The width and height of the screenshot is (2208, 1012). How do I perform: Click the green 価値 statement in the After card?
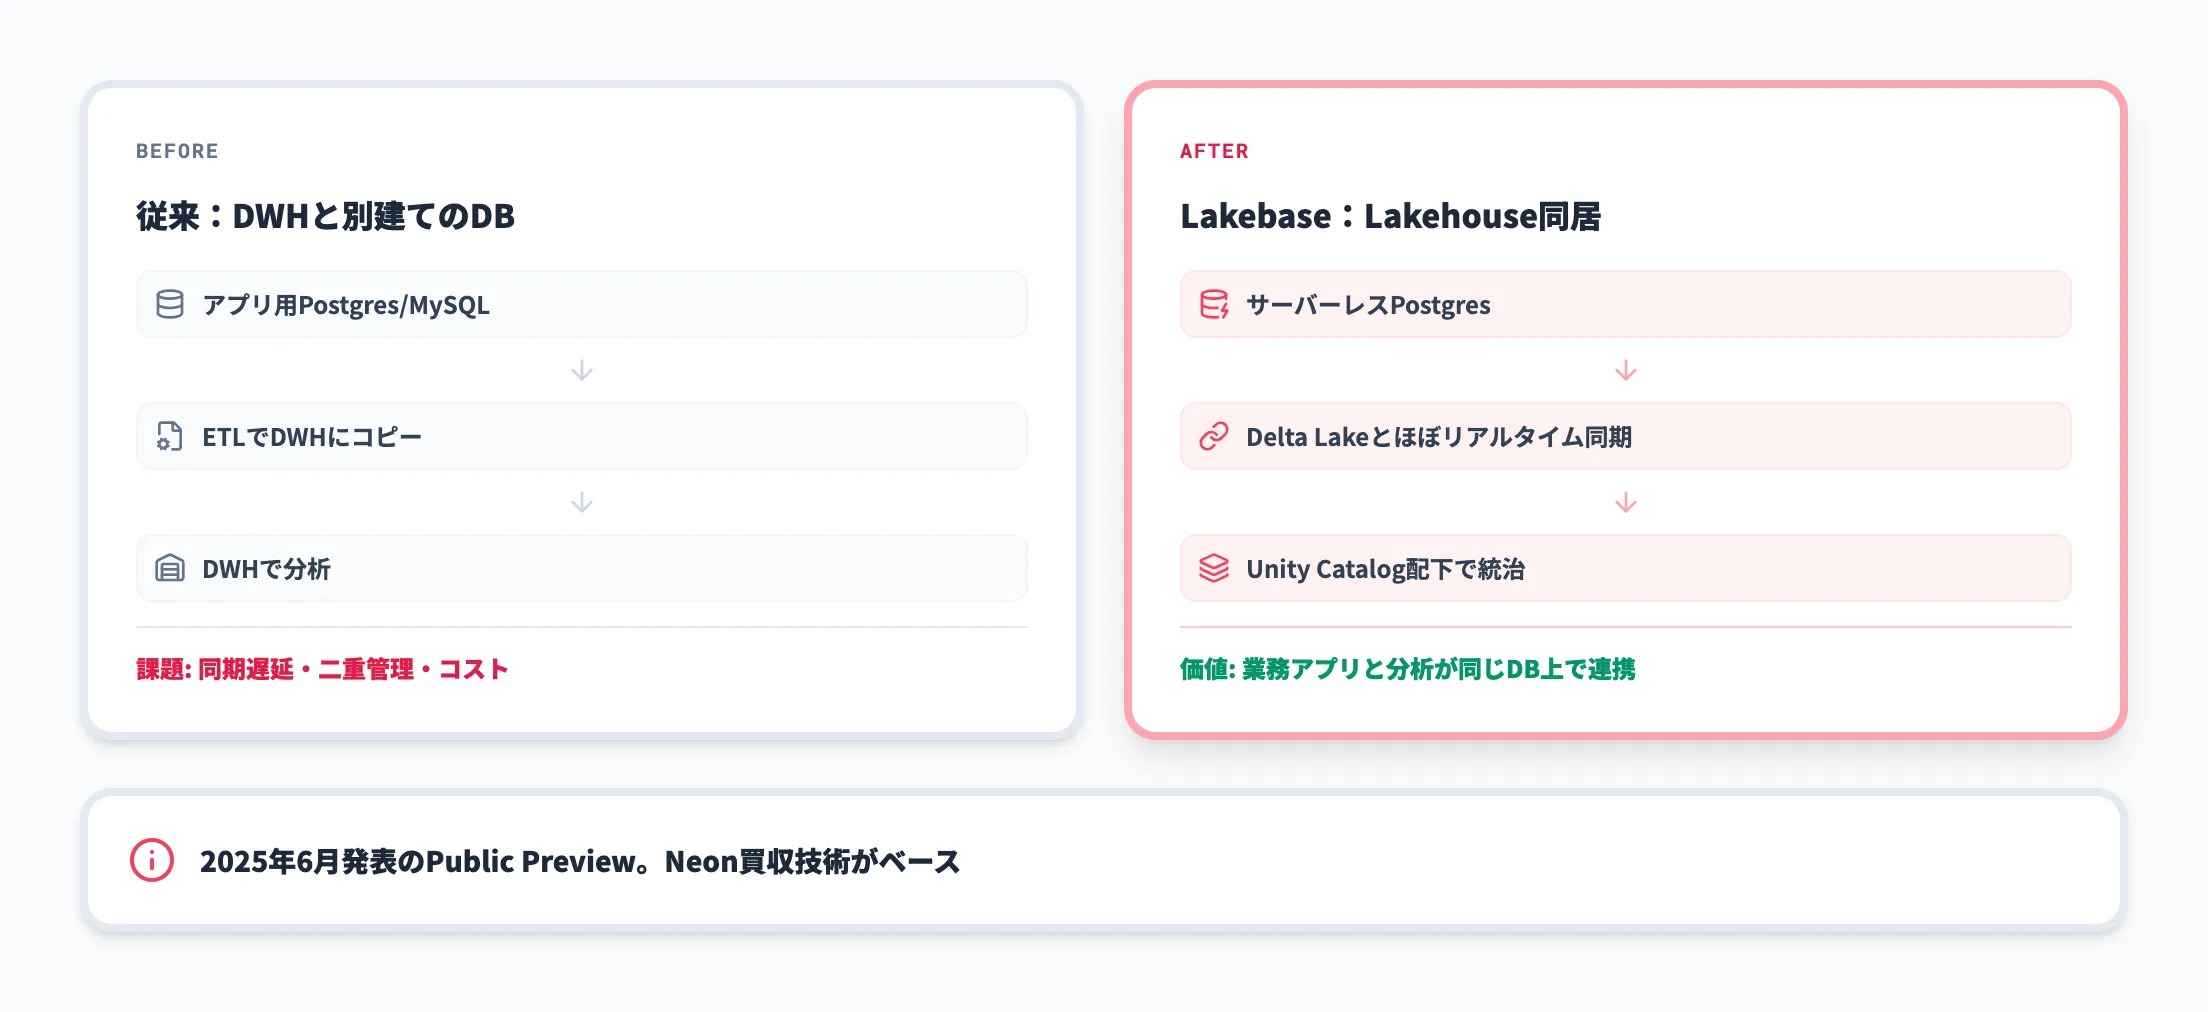tap(1409, 669)
